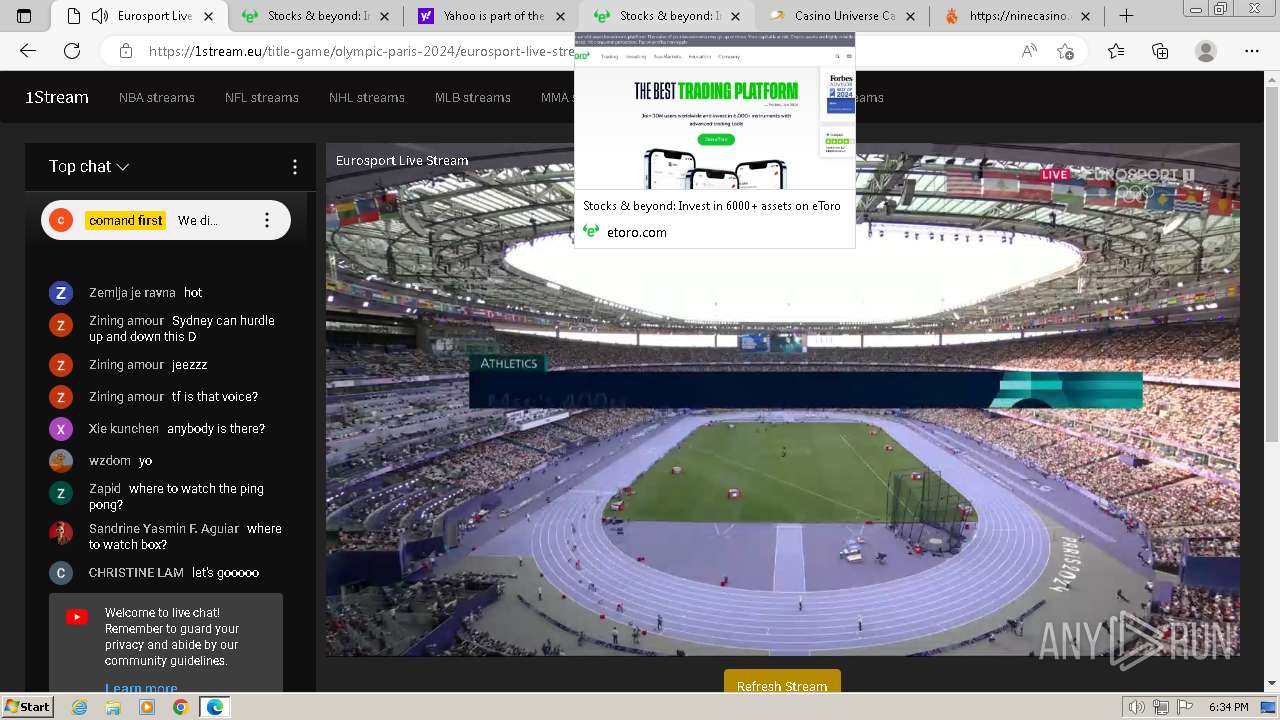
Task: Open NHL streams menu item
Action: point(367,97)
